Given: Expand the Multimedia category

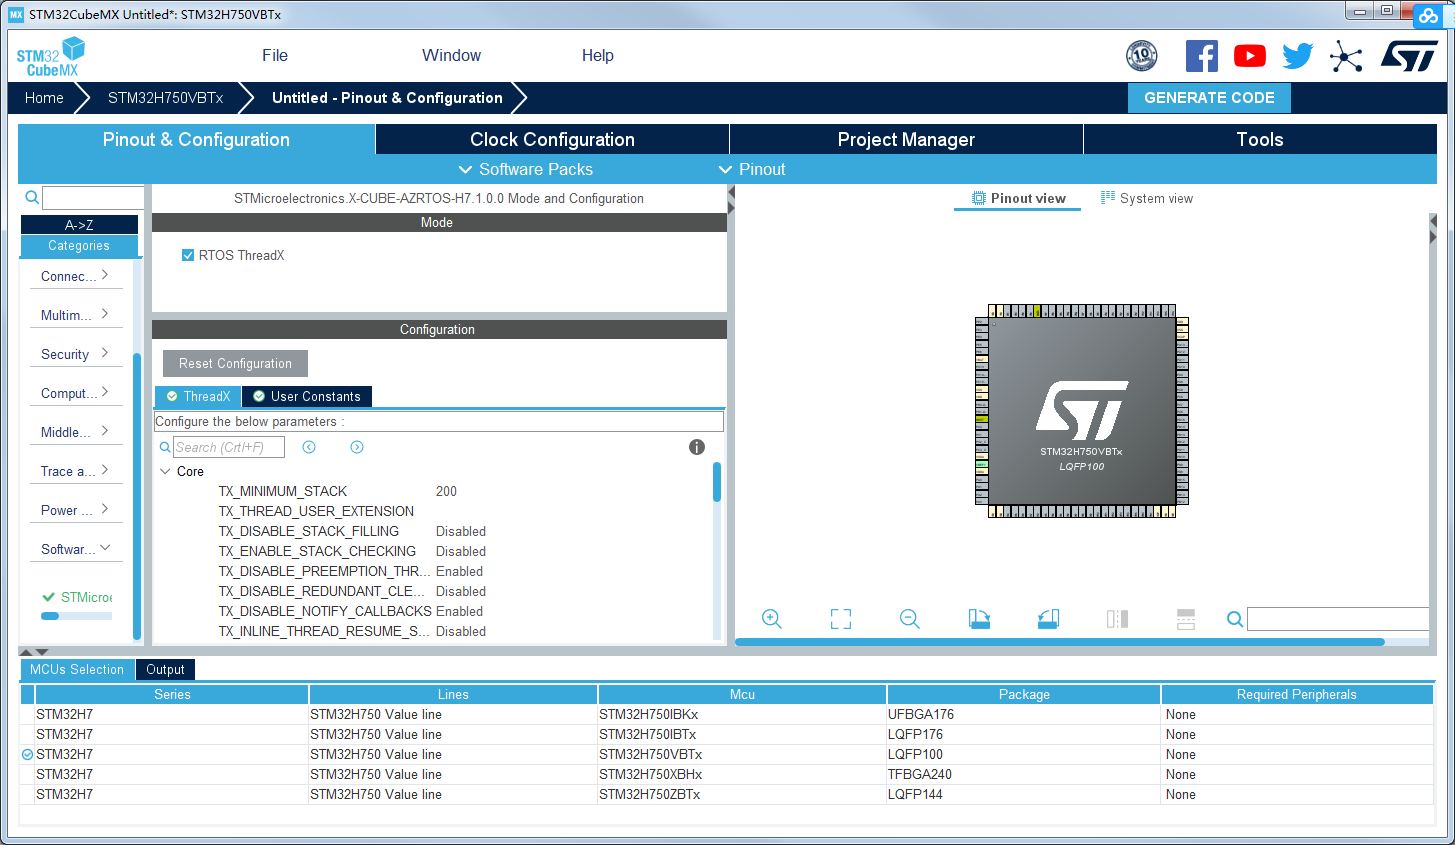Looking at the screenshot, I should 75,315.
